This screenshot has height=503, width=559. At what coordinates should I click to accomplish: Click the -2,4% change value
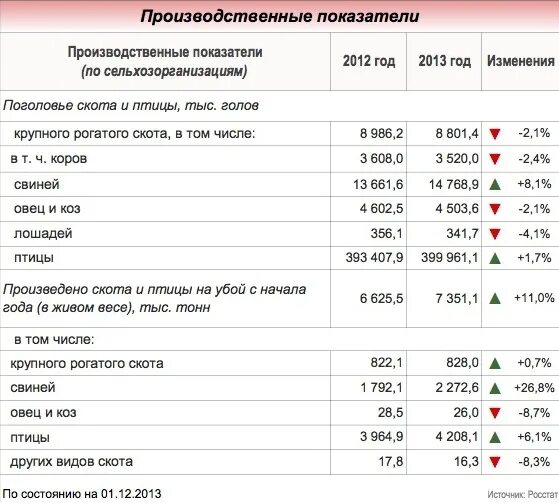(x=534, y=159)
